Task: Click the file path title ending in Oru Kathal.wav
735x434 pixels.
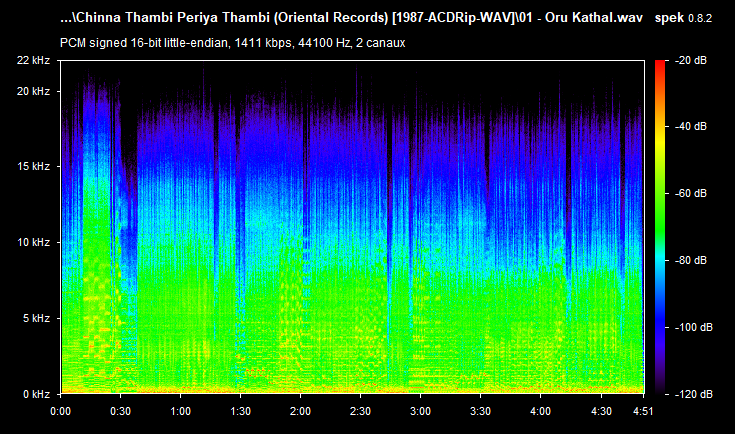Action: [x=352, y=18]
